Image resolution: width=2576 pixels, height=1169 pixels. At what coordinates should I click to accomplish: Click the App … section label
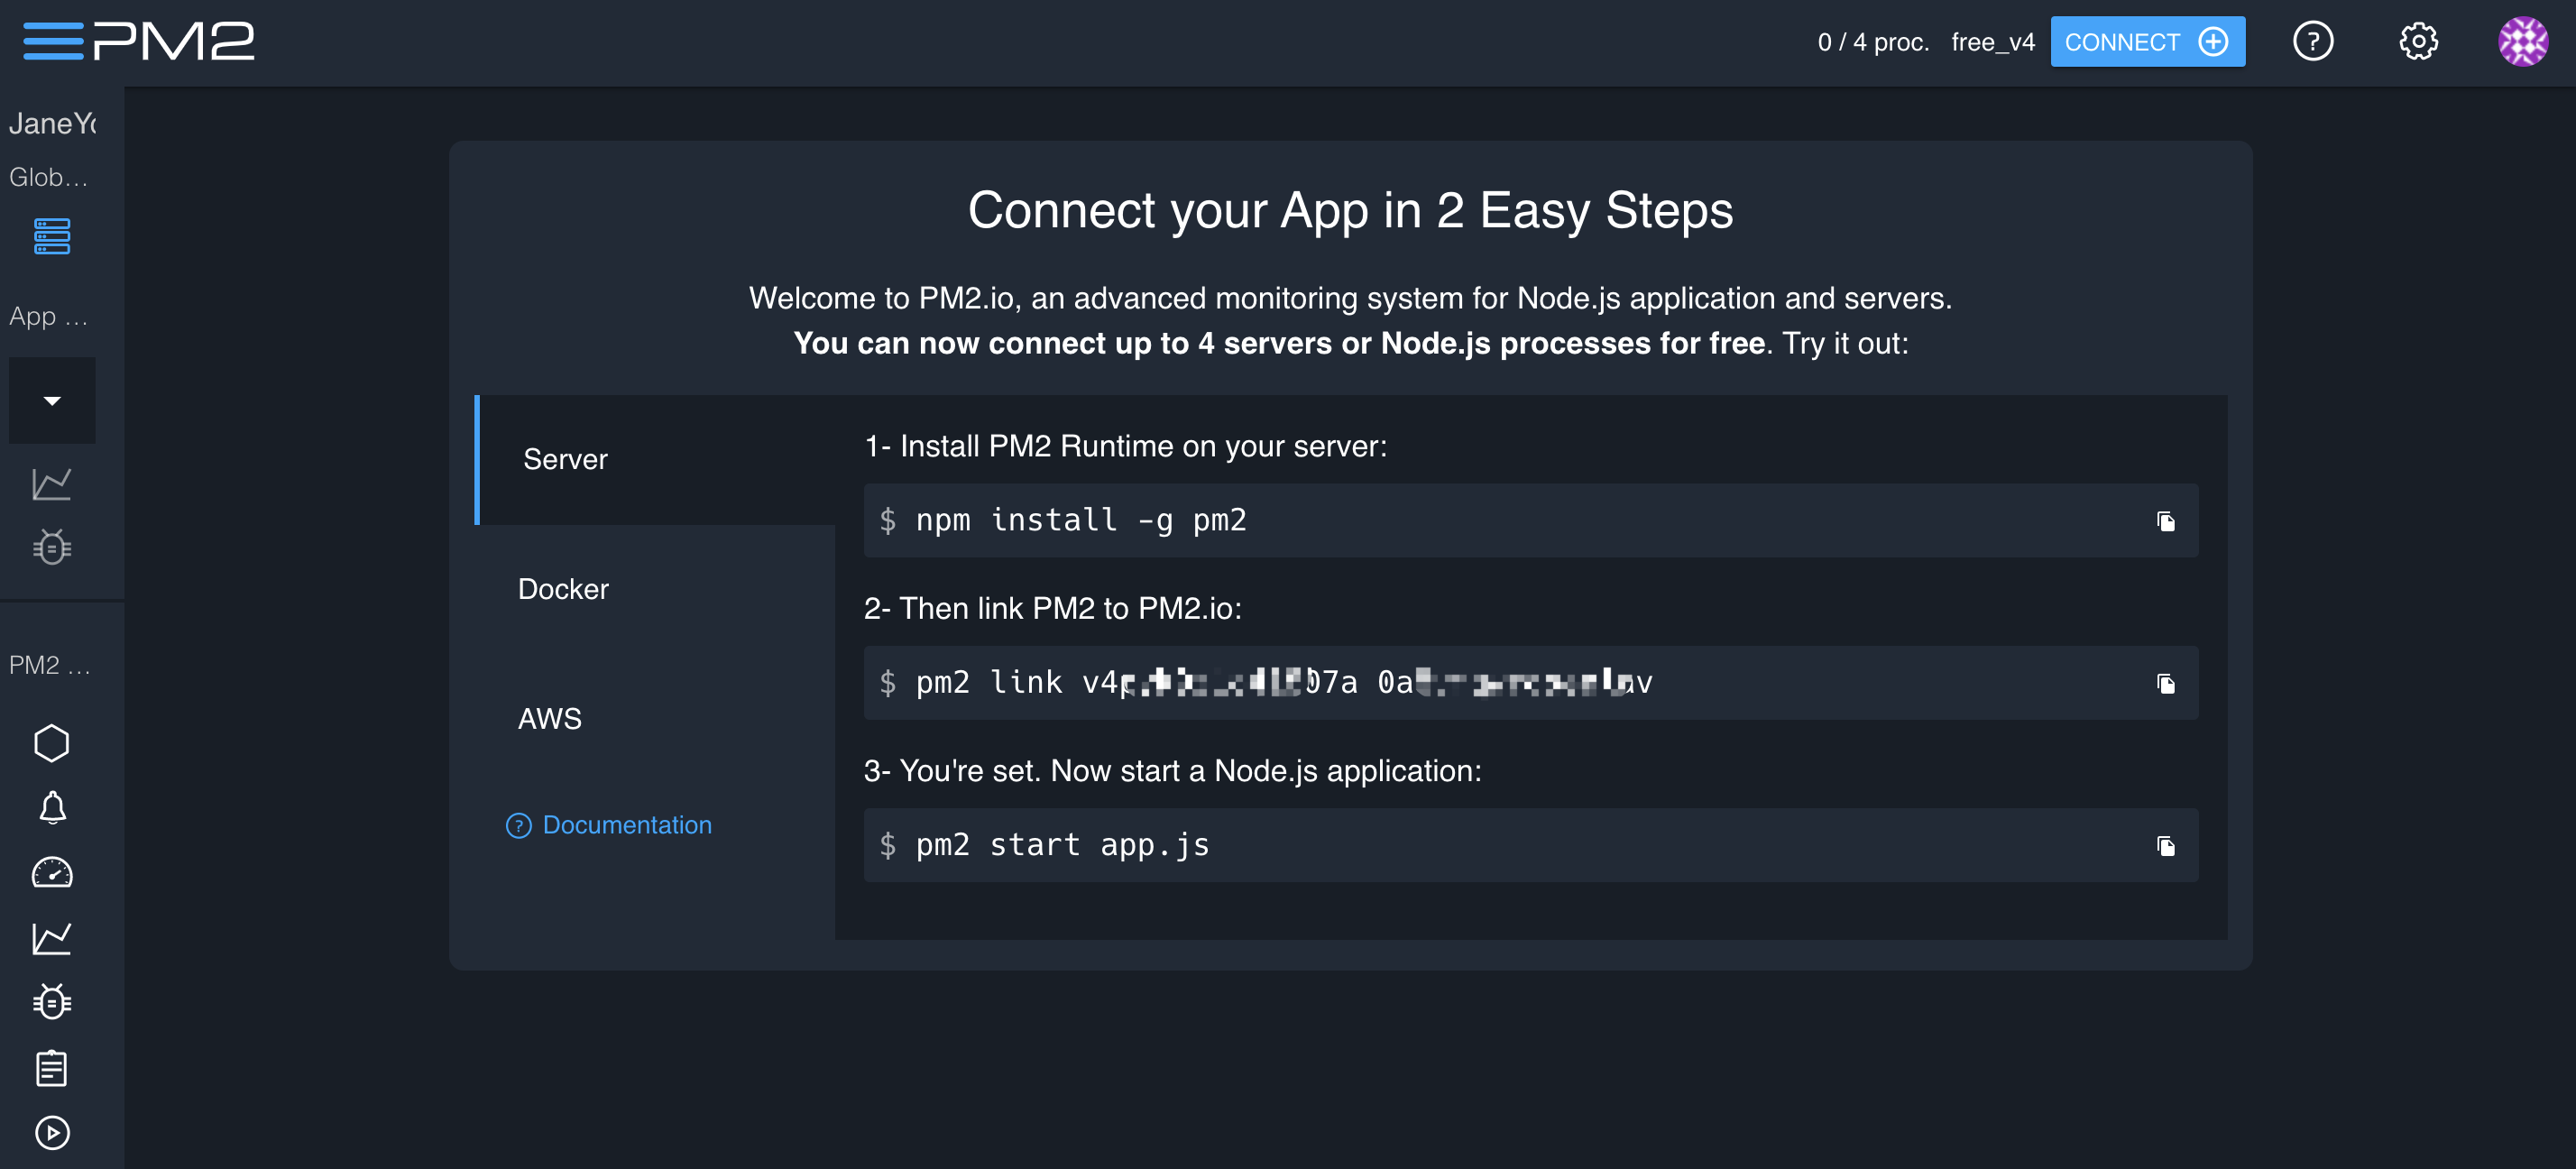point(48,316)
